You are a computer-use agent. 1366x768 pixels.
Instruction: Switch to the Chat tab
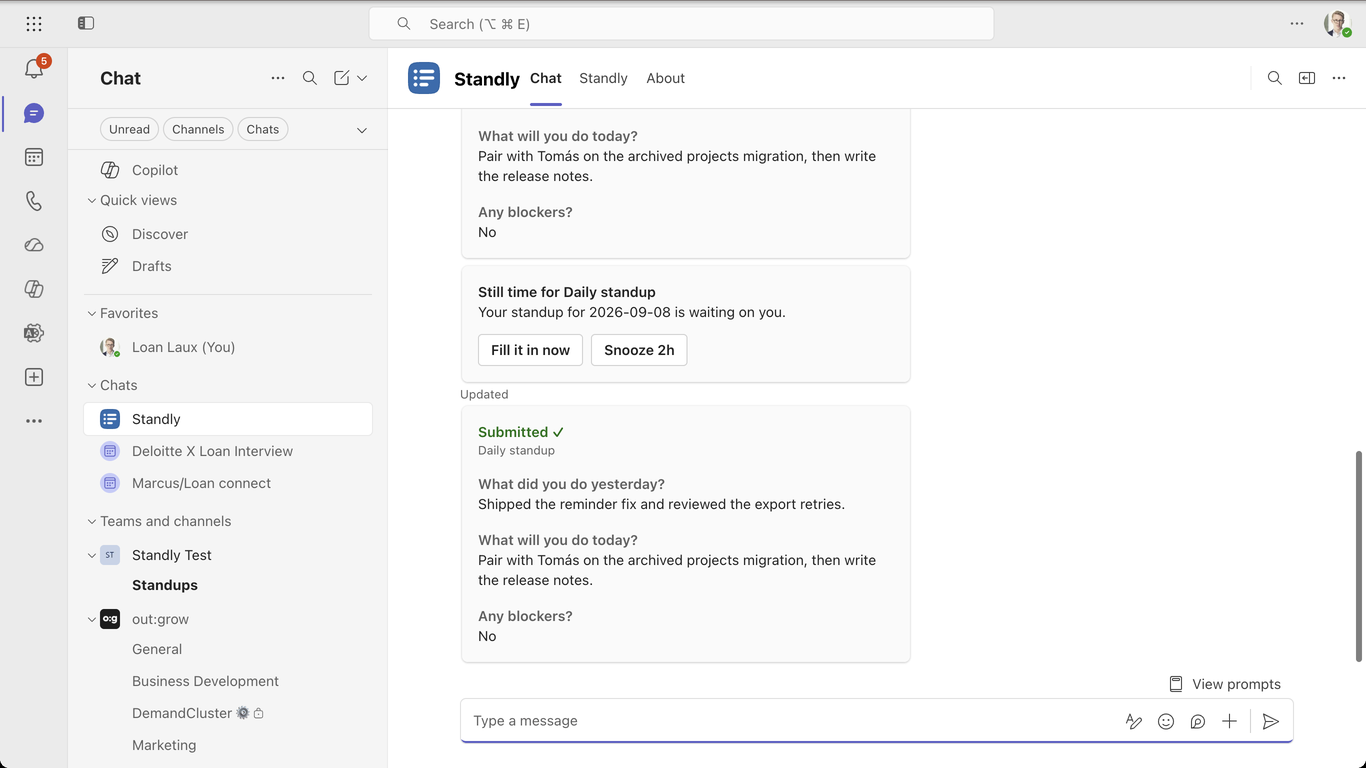coord(546,78)
